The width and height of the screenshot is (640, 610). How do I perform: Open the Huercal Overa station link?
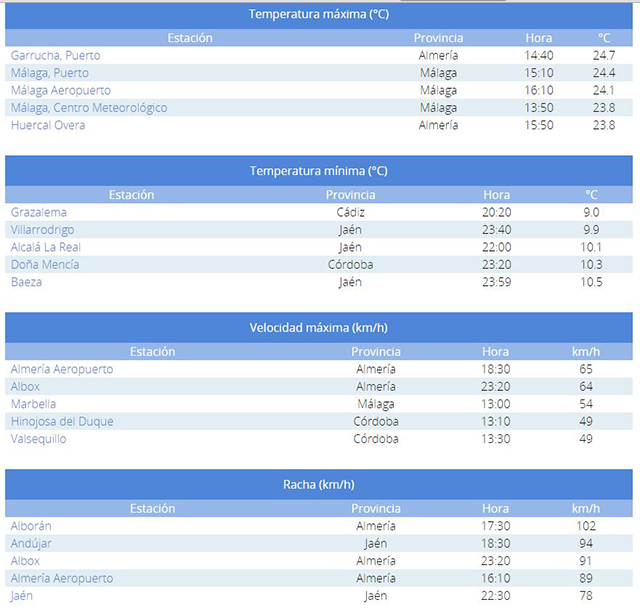click(48, 125)
